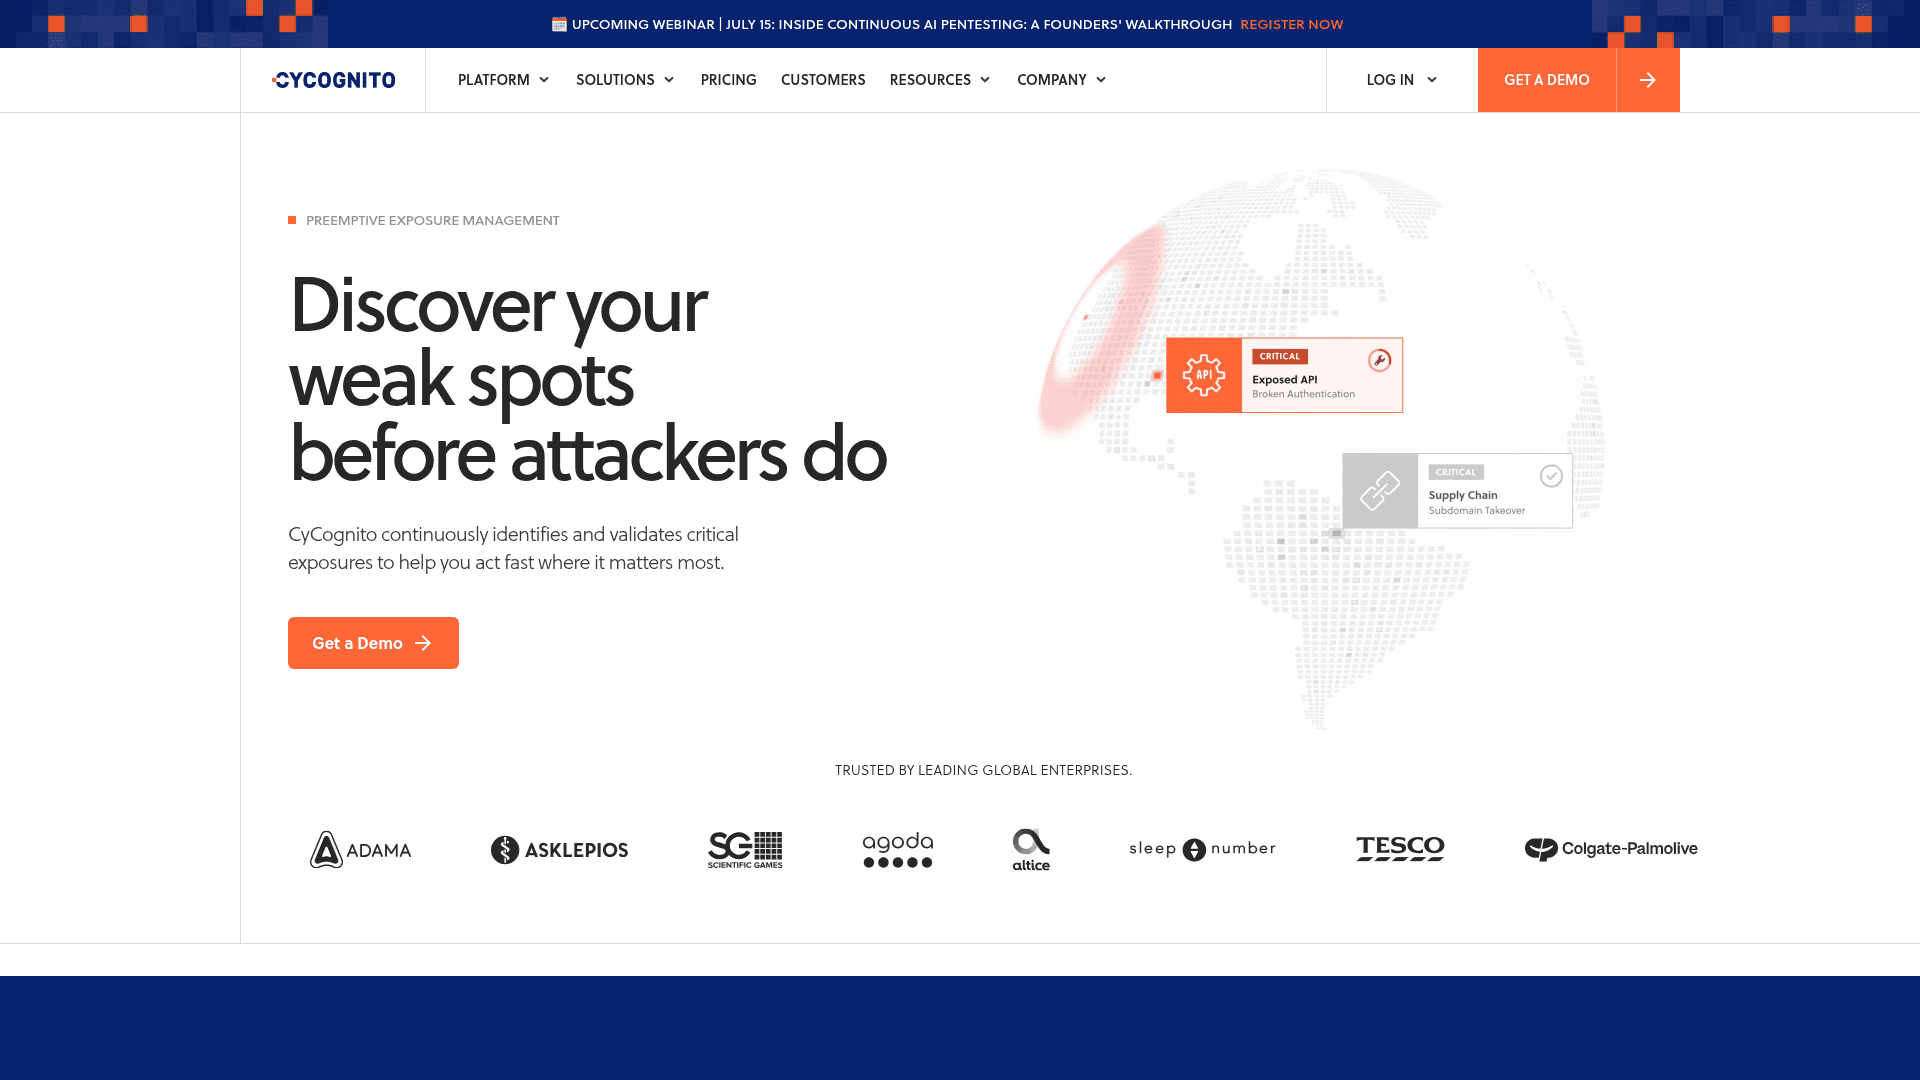Image resolution: width=1920 pixels, height=1080 pixels.
Task: Click the altice logo
Action: [x=1031, y=850]
